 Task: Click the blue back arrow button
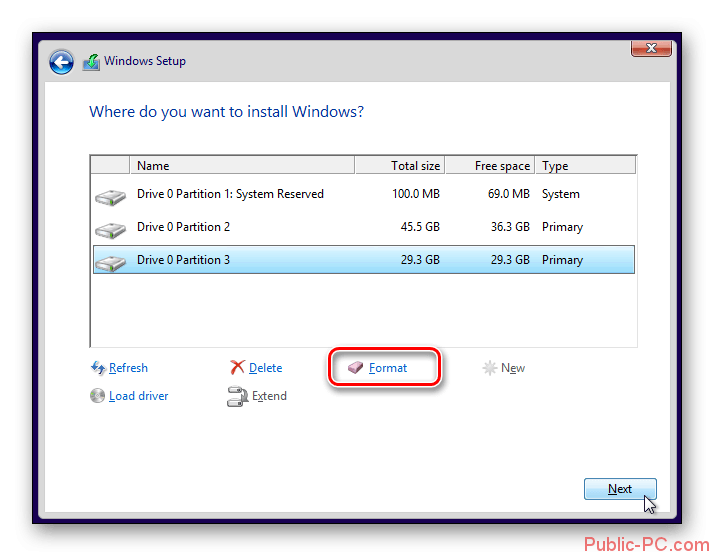(x=61, y=62)
